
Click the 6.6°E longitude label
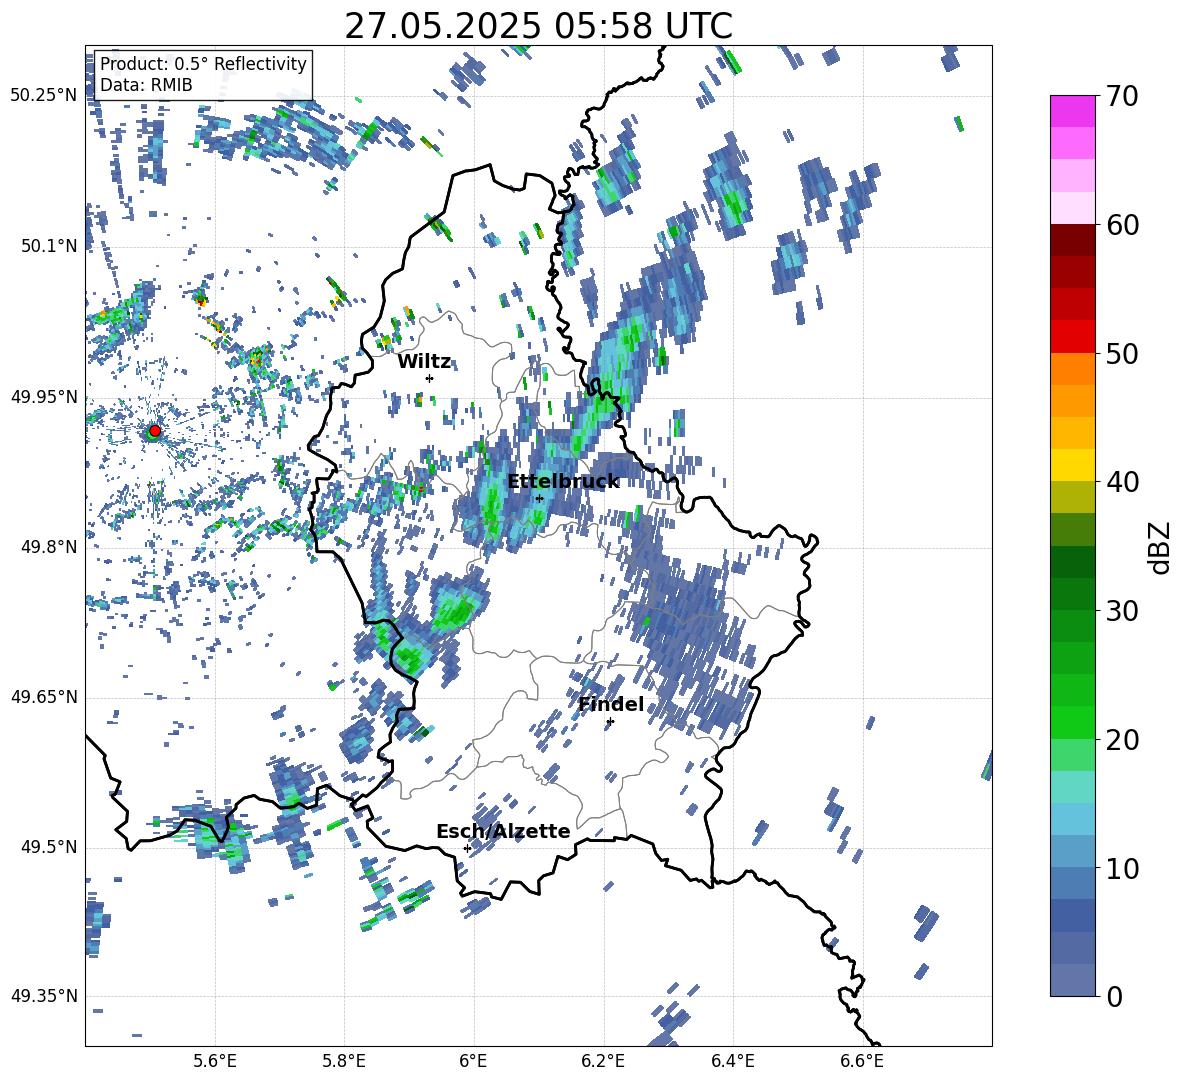[862, 1061]
